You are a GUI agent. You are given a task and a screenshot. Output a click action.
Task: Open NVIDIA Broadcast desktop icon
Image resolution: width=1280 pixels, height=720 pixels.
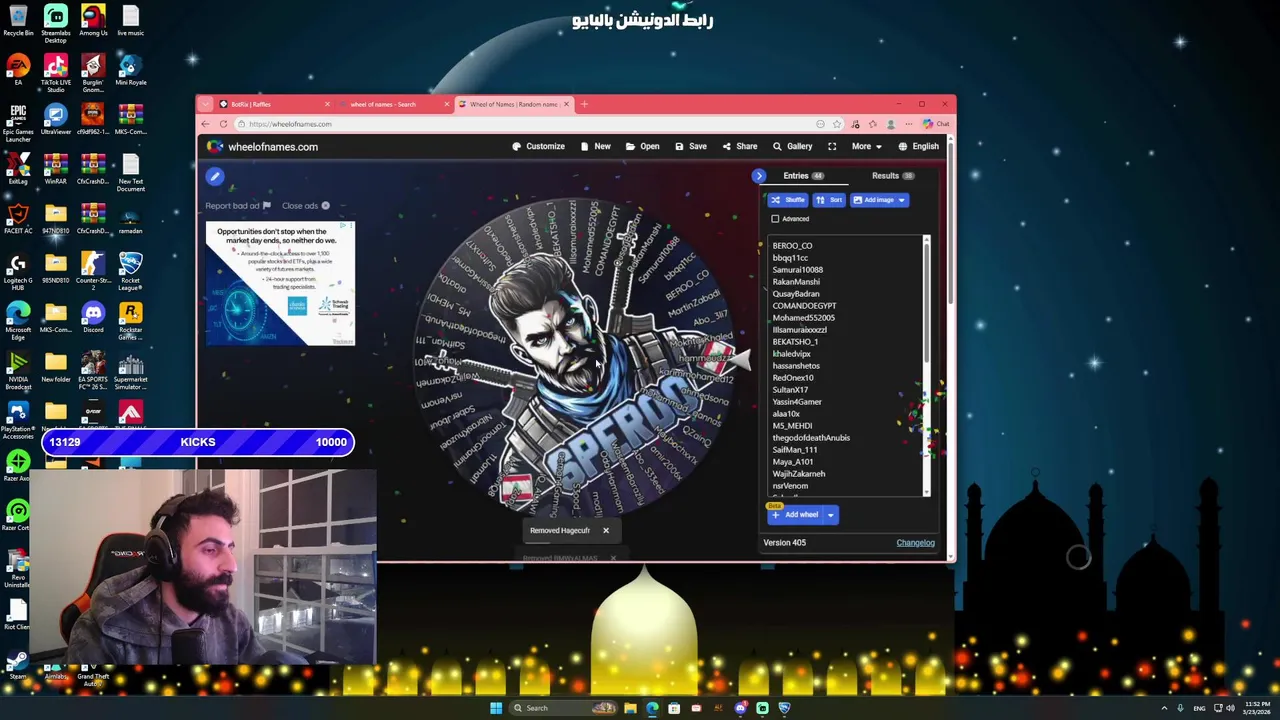18,370
